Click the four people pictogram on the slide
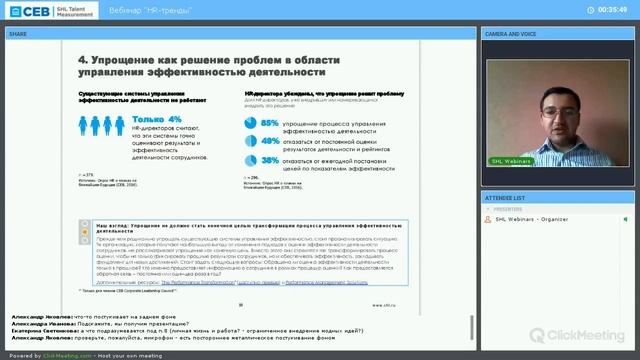This screenshot has width=640, height=360. [101, 126]
